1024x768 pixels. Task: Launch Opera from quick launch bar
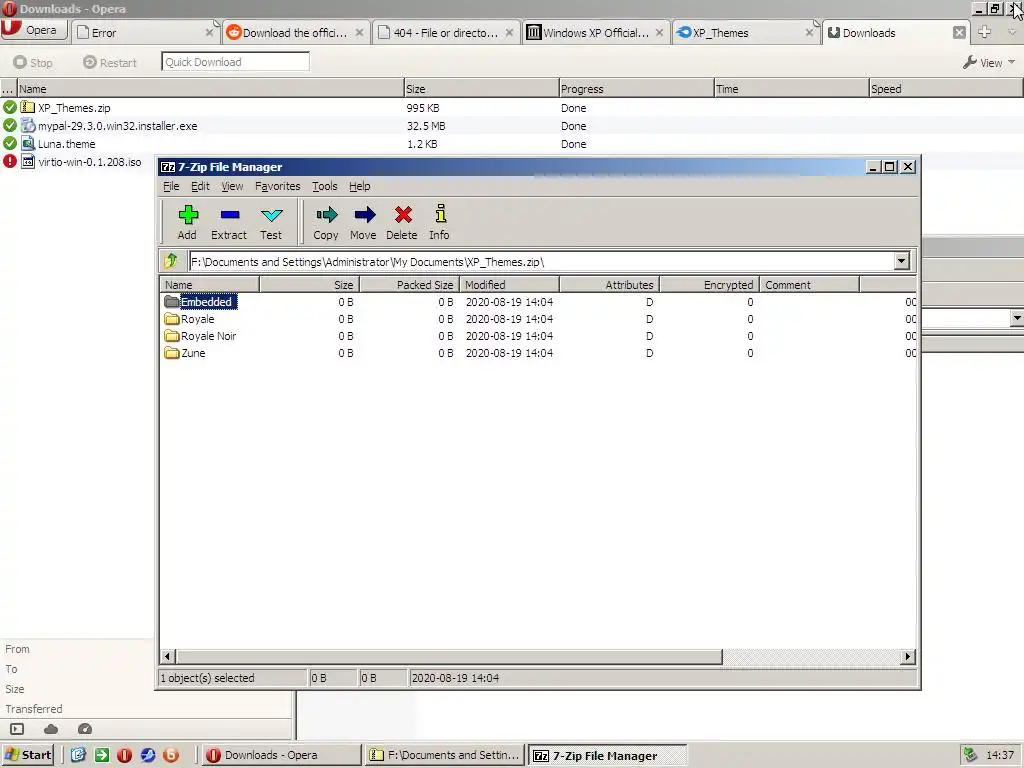(x=125, y=755)
